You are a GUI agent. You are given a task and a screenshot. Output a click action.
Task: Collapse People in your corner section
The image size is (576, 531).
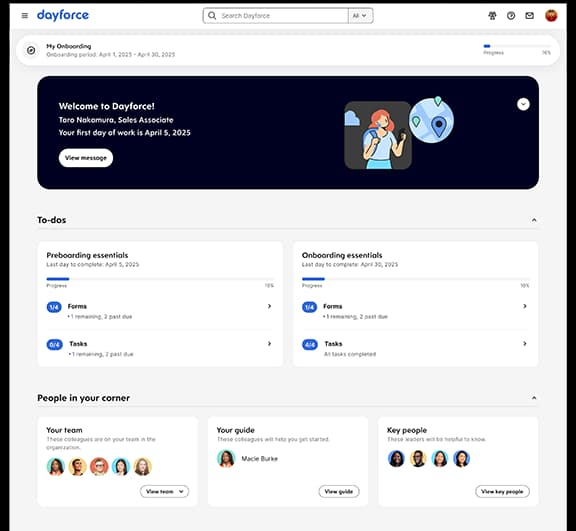click(534, 398)
